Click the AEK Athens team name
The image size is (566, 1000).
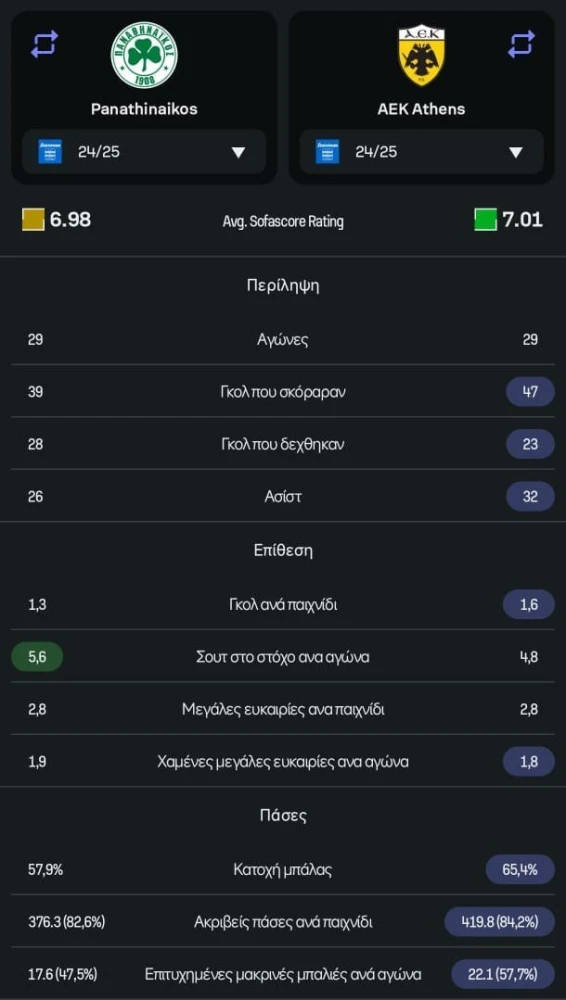pos(422,109)
